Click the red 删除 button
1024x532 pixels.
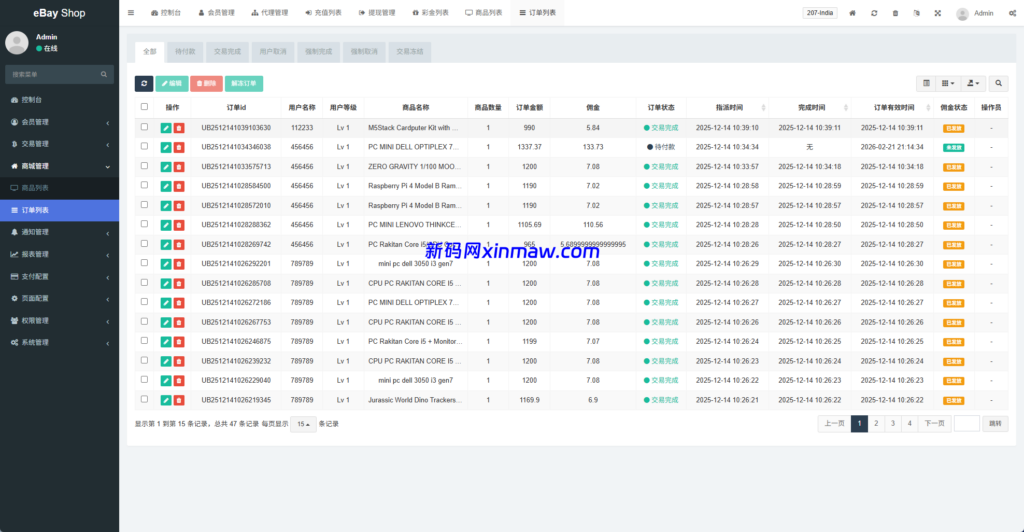point(206,84)
